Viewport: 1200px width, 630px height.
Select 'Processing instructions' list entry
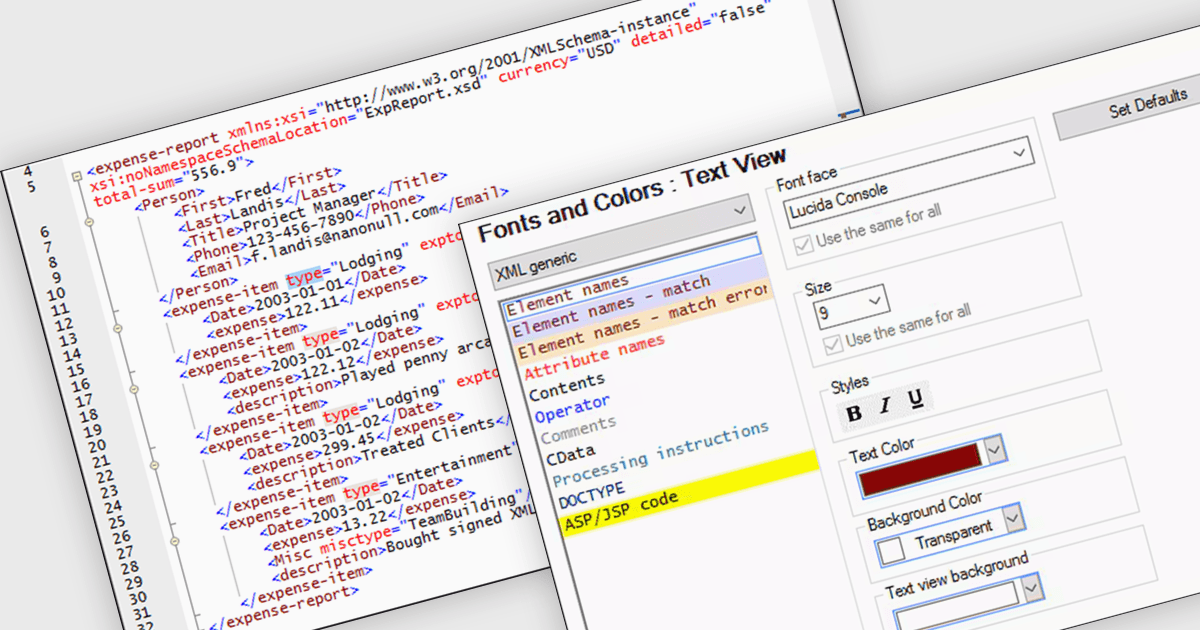(661, 455)
